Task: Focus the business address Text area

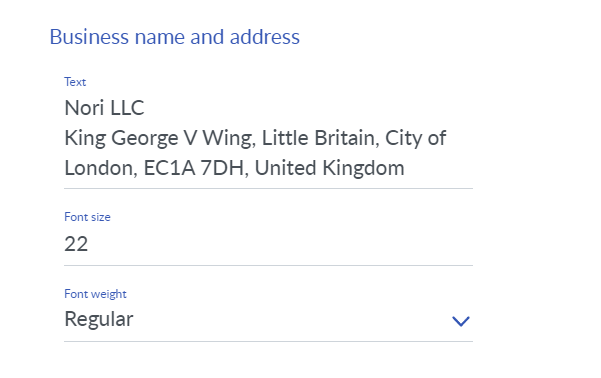Action: click(x=268, y=138)
